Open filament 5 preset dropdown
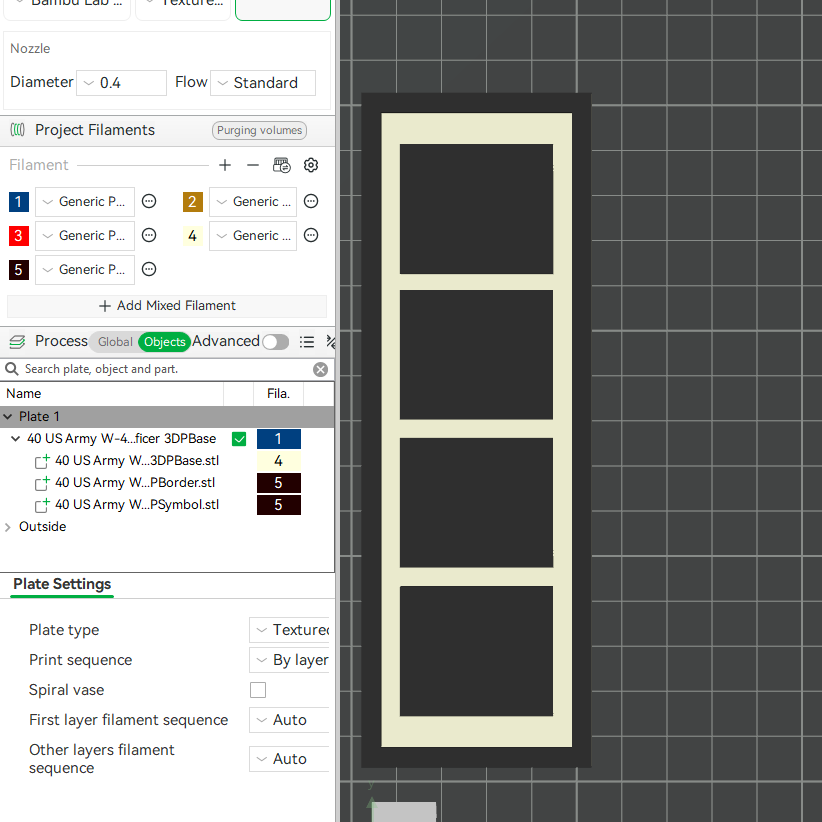The image size is (822, 822). pos(85,270)
